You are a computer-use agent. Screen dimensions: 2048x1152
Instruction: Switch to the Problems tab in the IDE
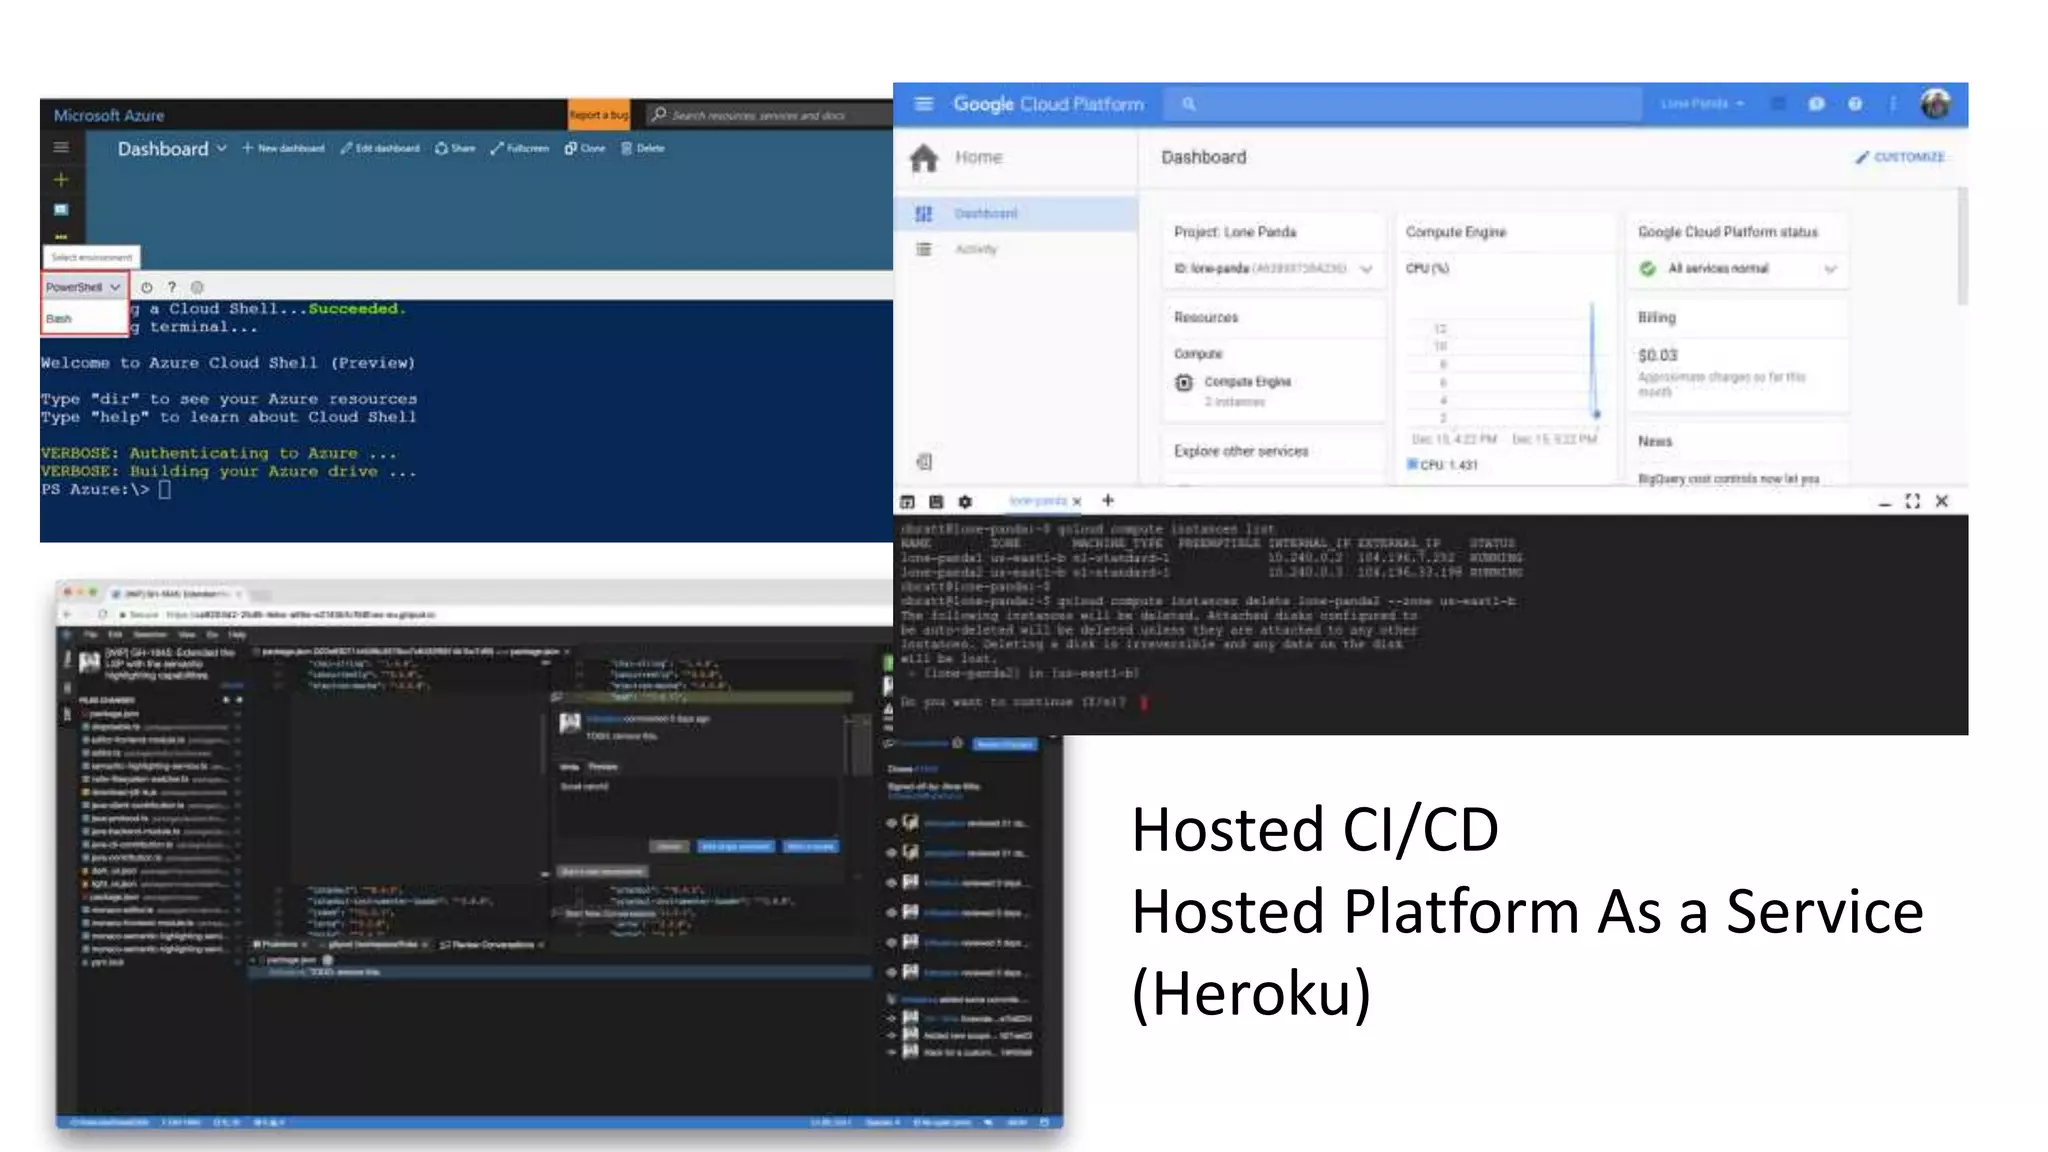coord(279,944)
